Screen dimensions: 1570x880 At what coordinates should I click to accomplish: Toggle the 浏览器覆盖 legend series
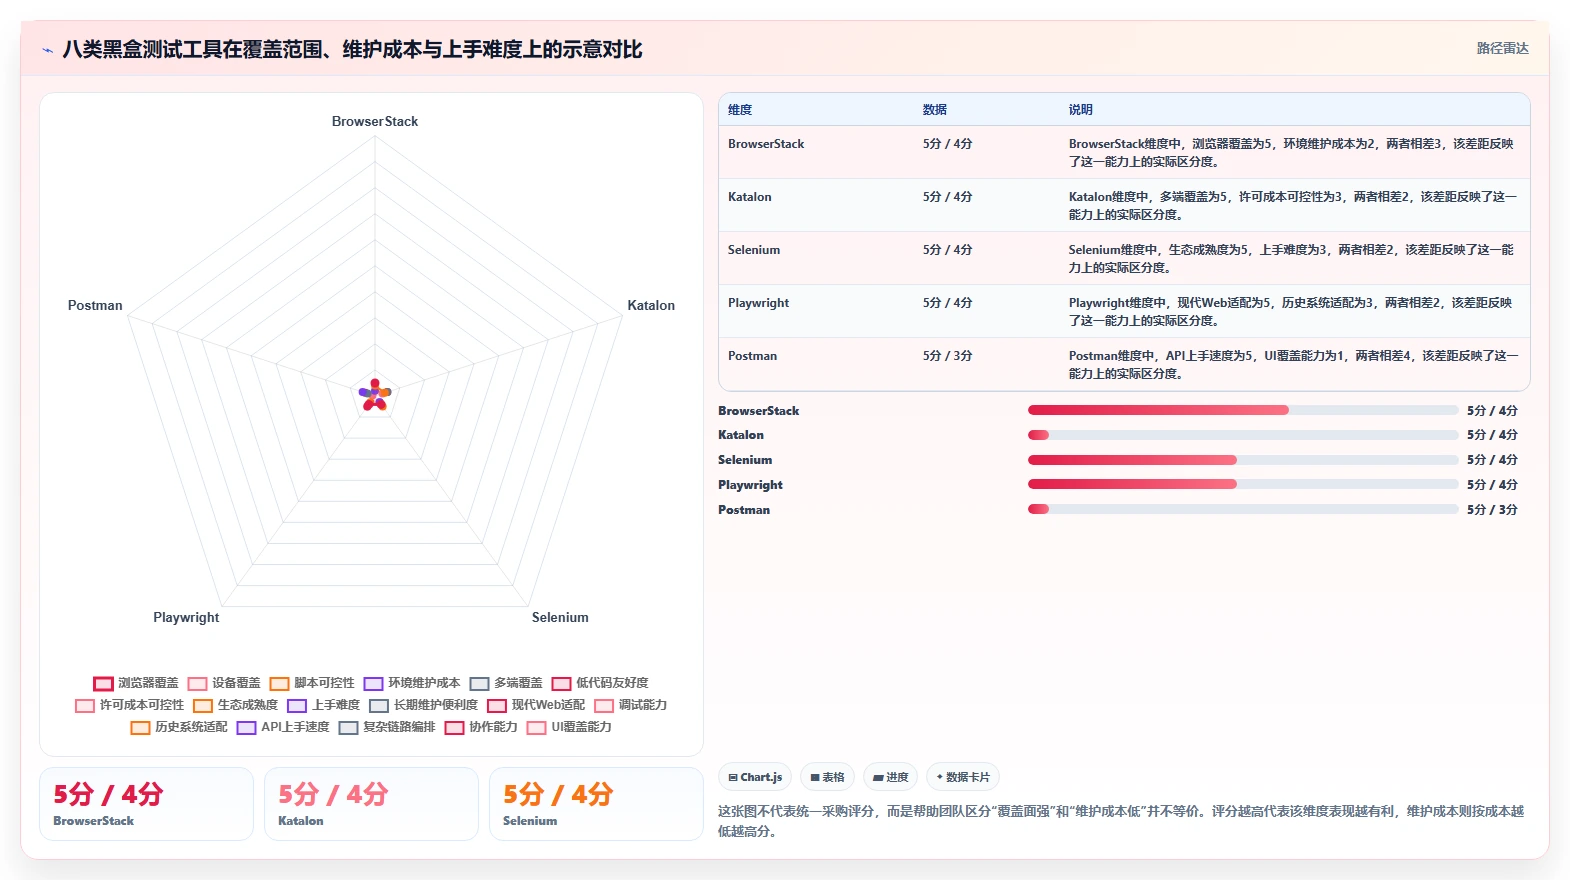pyautogui.click(x=136, y=683)
